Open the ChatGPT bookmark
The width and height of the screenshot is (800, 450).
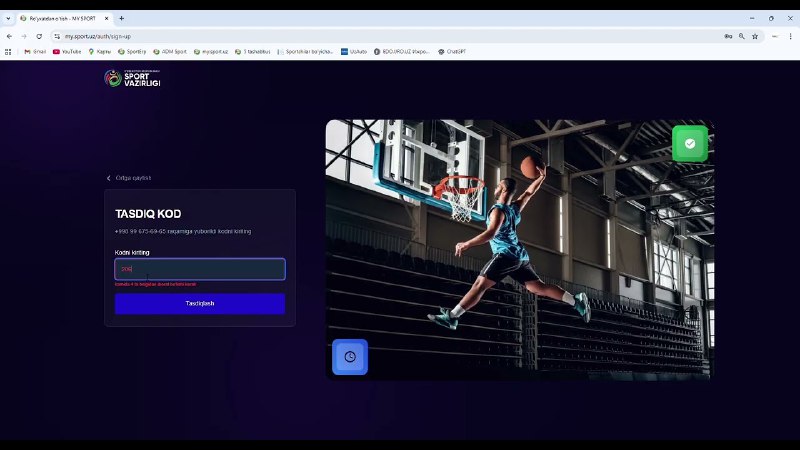pos(452,51)
